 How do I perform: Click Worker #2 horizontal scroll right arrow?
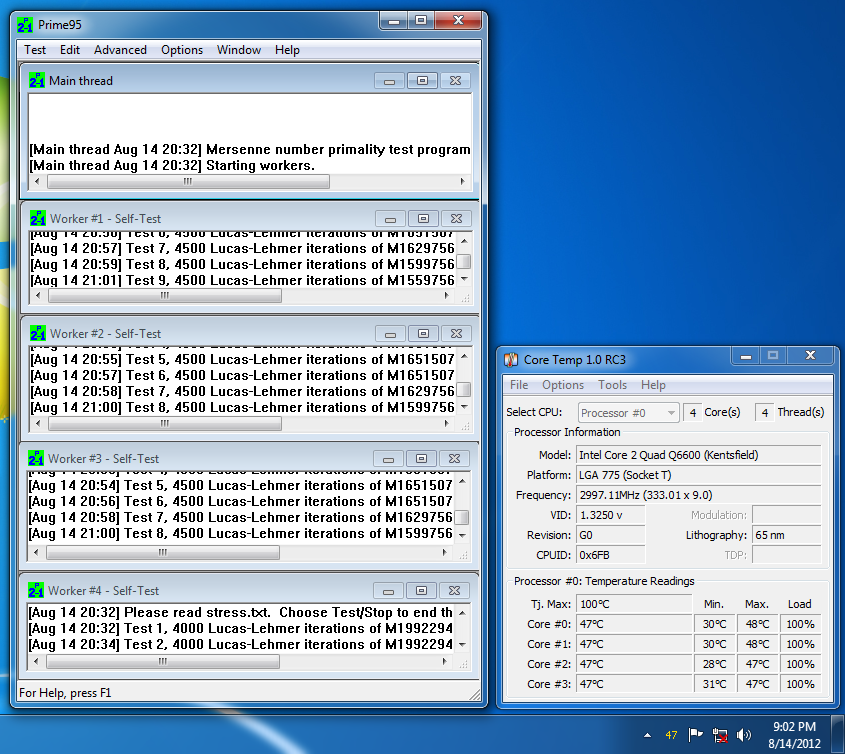pyautogui.click(x=447, y=424)
